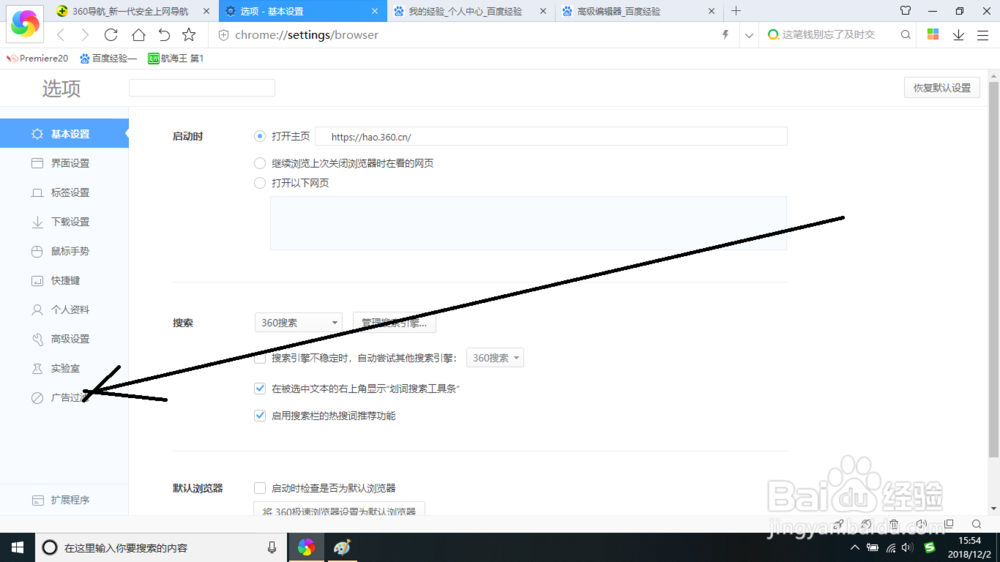Open the downloads arrow icon
The image size is (1000, 562).
[x=959, y=36]
